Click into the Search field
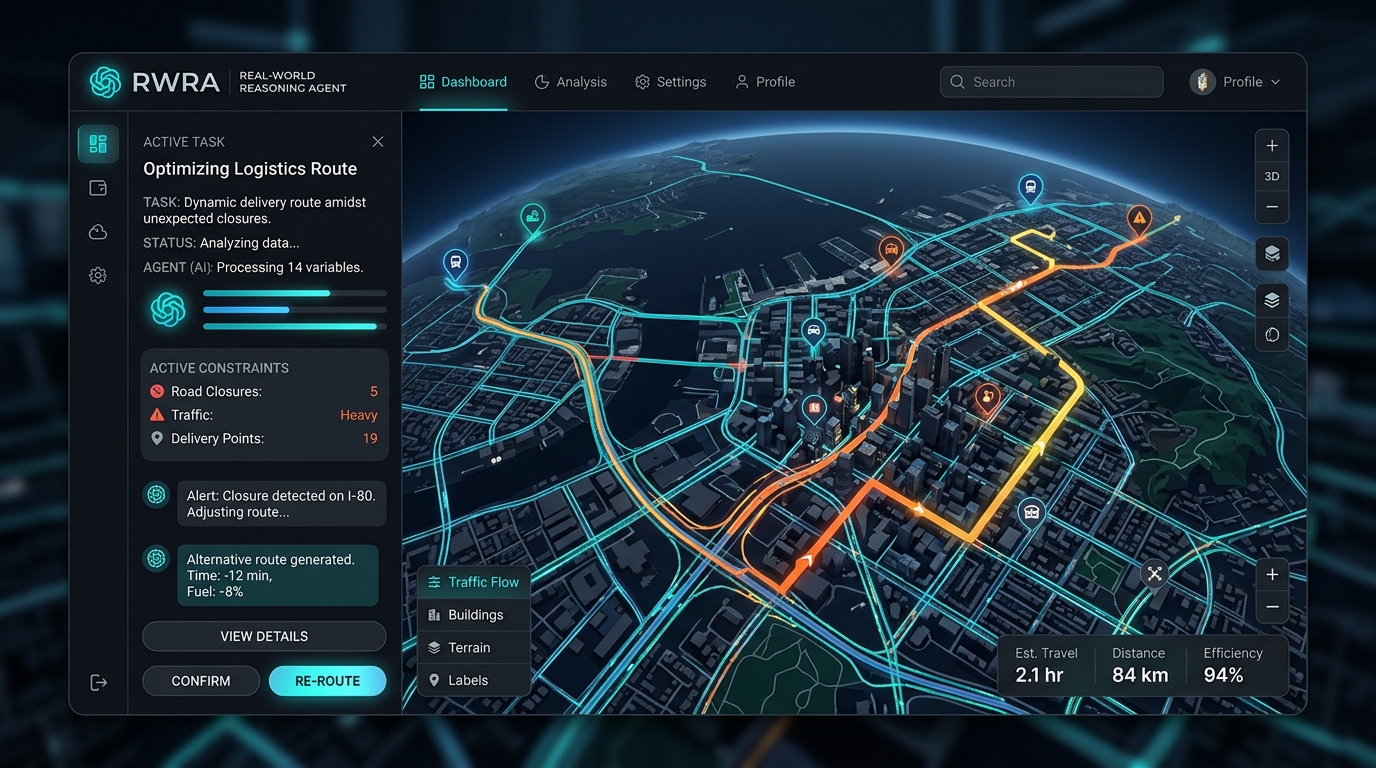Image resolution: width=1376 pixels, height=768 pixels. [1051, 82]
